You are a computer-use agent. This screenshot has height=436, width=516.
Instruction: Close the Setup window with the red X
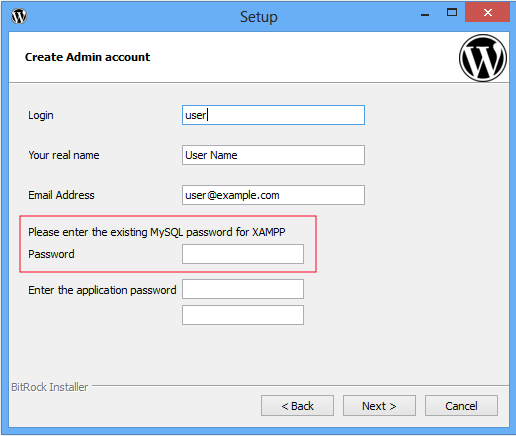pyautogui.click(x=487, y=13)
